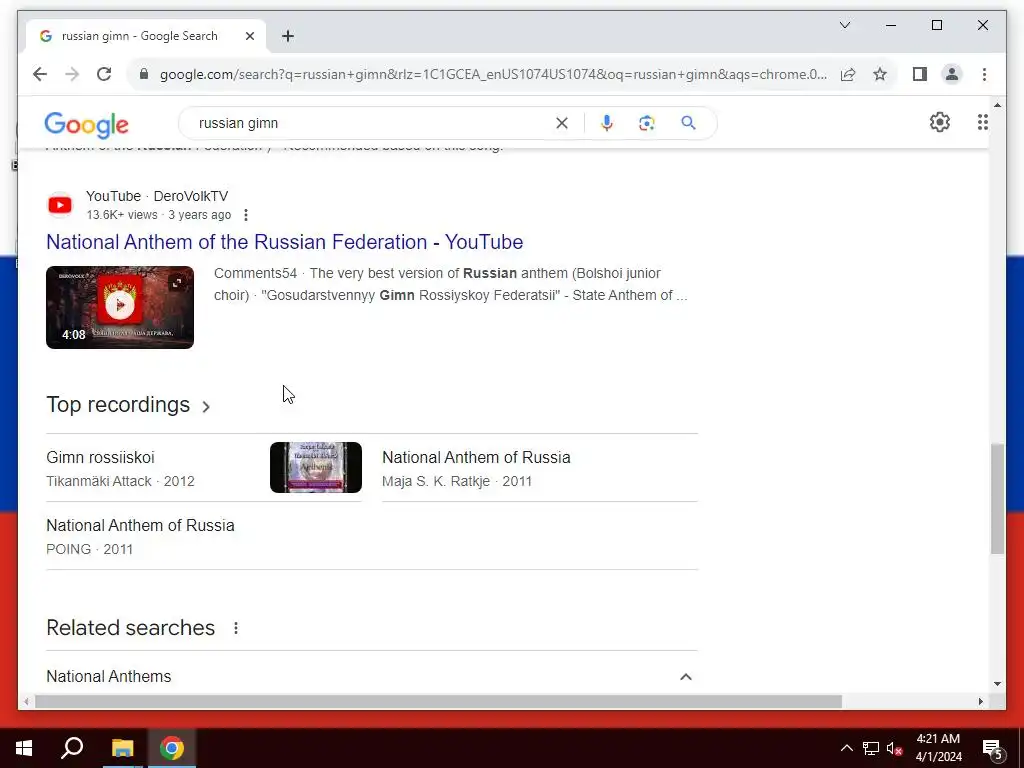Open Google apps grid
This screenshot has height=768, width=1024.
click(982, 122)
